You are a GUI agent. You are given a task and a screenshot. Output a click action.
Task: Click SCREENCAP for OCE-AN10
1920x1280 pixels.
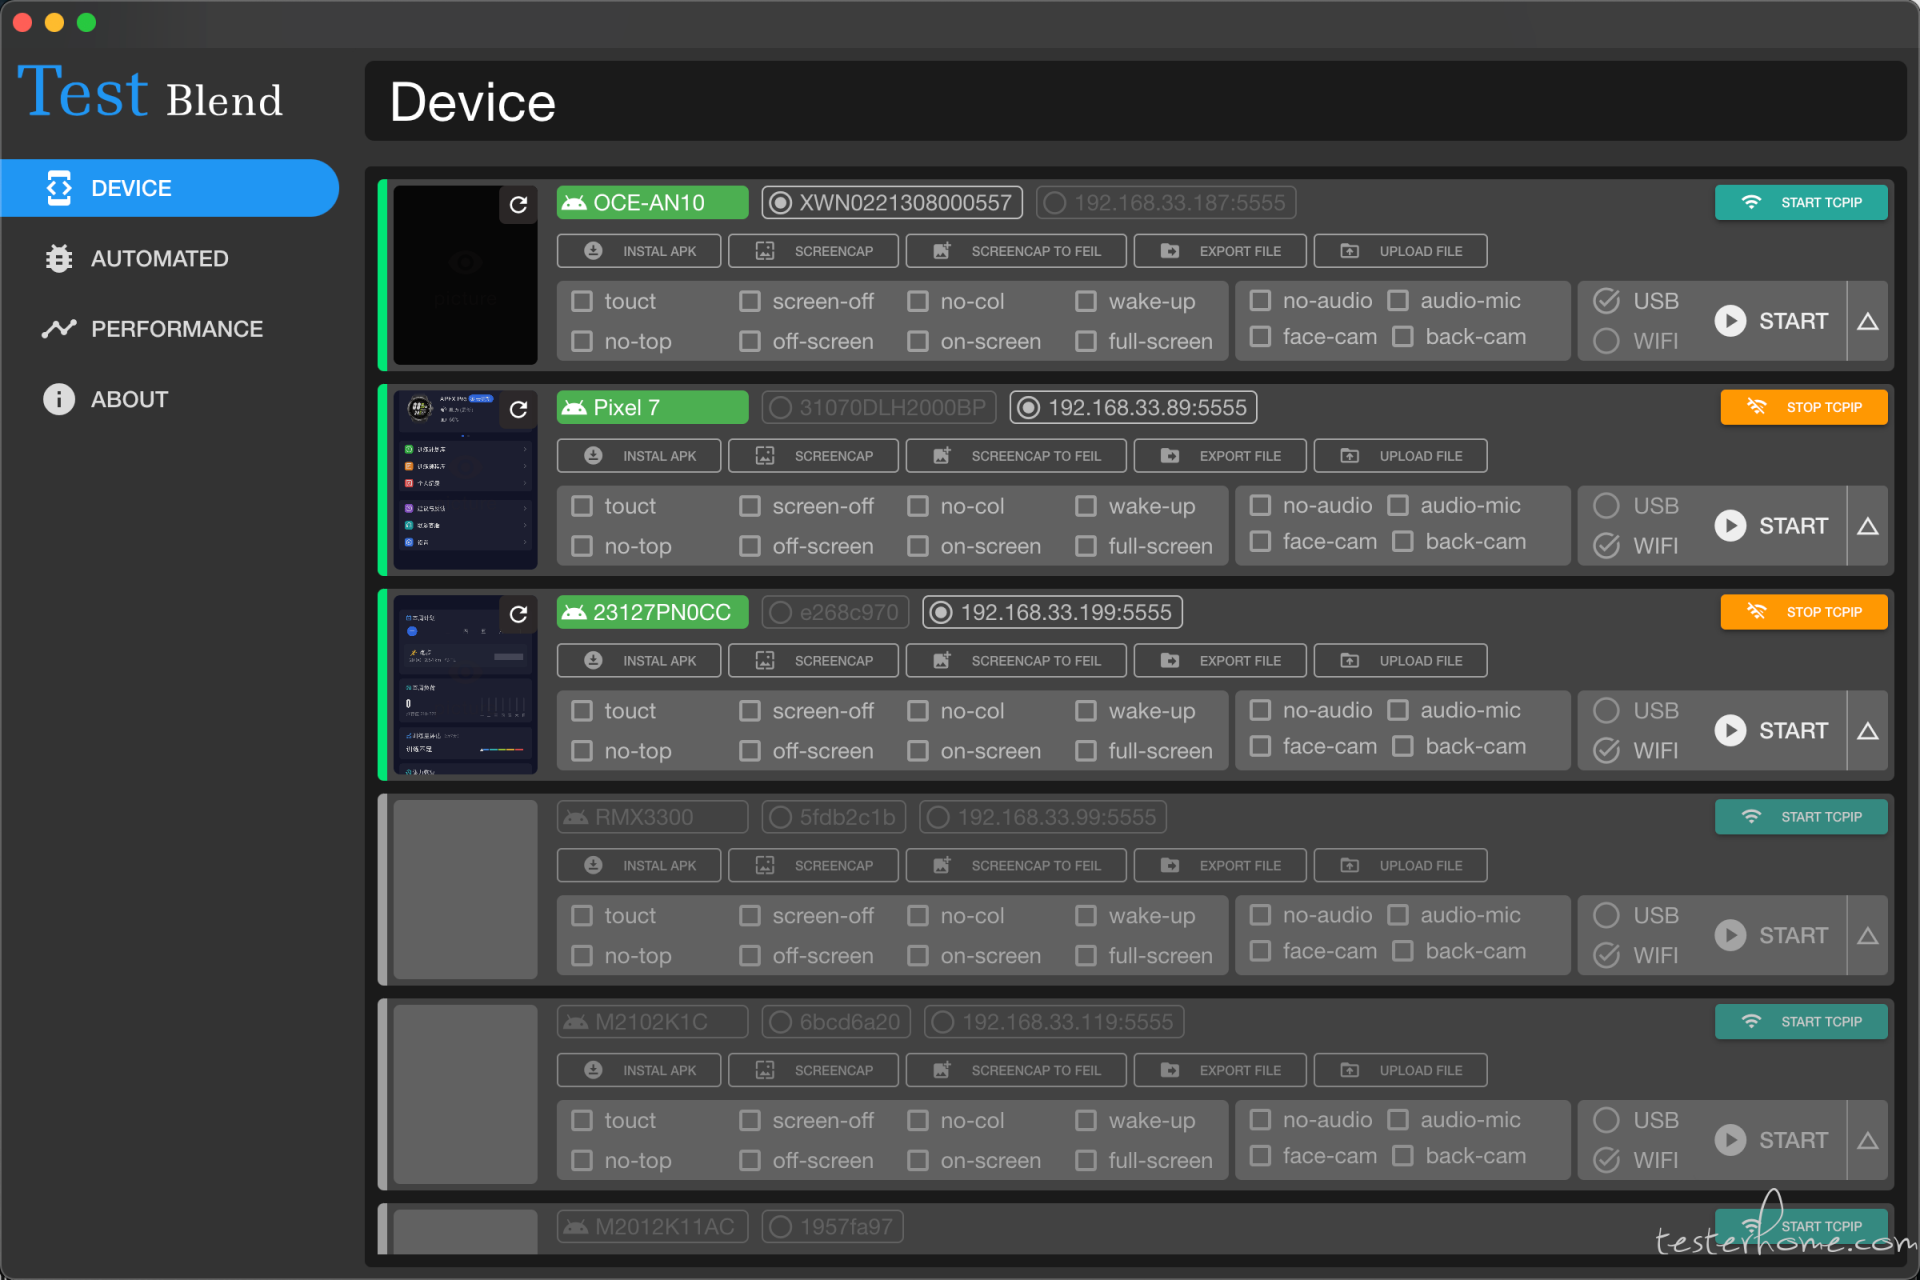coord(813,251)
